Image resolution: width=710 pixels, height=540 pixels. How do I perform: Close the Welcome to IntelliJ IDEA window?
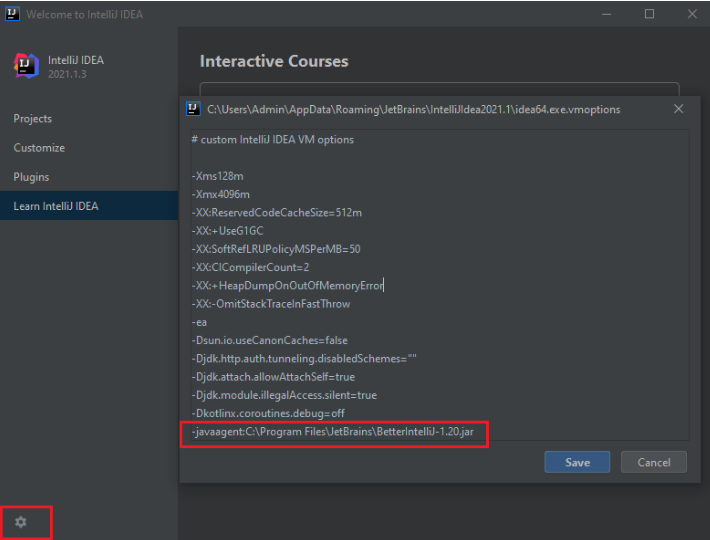pyautogui.click(x=692, y=14)
